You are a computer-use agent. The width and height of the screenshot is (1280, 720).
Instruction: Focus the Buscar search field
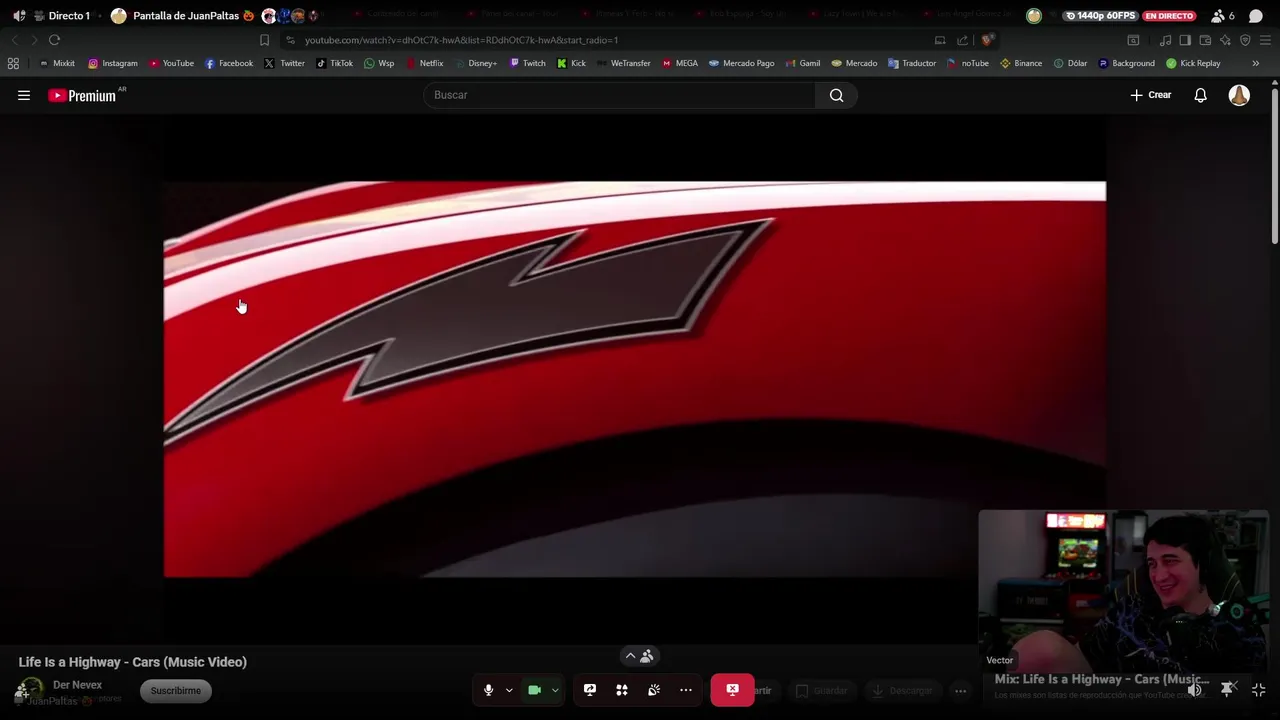[620, 95]
